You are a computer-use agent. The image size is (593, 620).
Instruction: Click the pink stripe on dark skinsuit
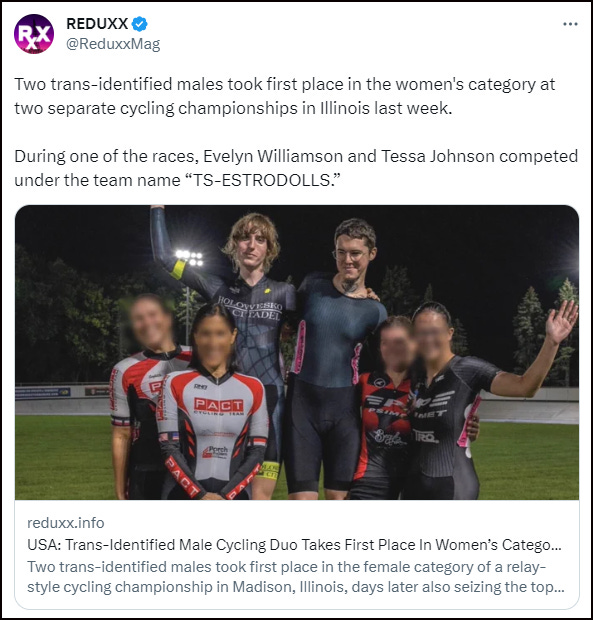tap(299, 347)
